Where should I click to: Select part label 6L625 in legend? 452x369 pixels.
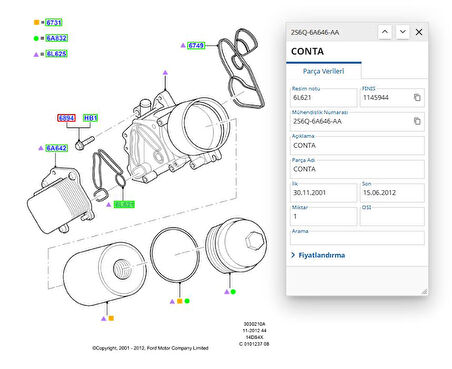(56, 54)
